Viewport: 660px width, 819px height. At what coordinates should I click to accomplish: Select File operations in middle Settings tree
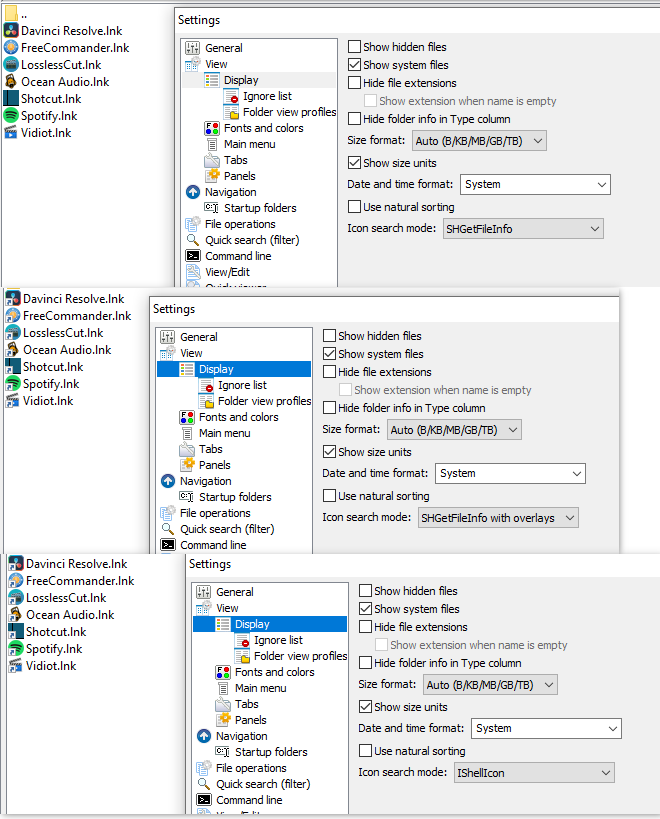[215, 513]
